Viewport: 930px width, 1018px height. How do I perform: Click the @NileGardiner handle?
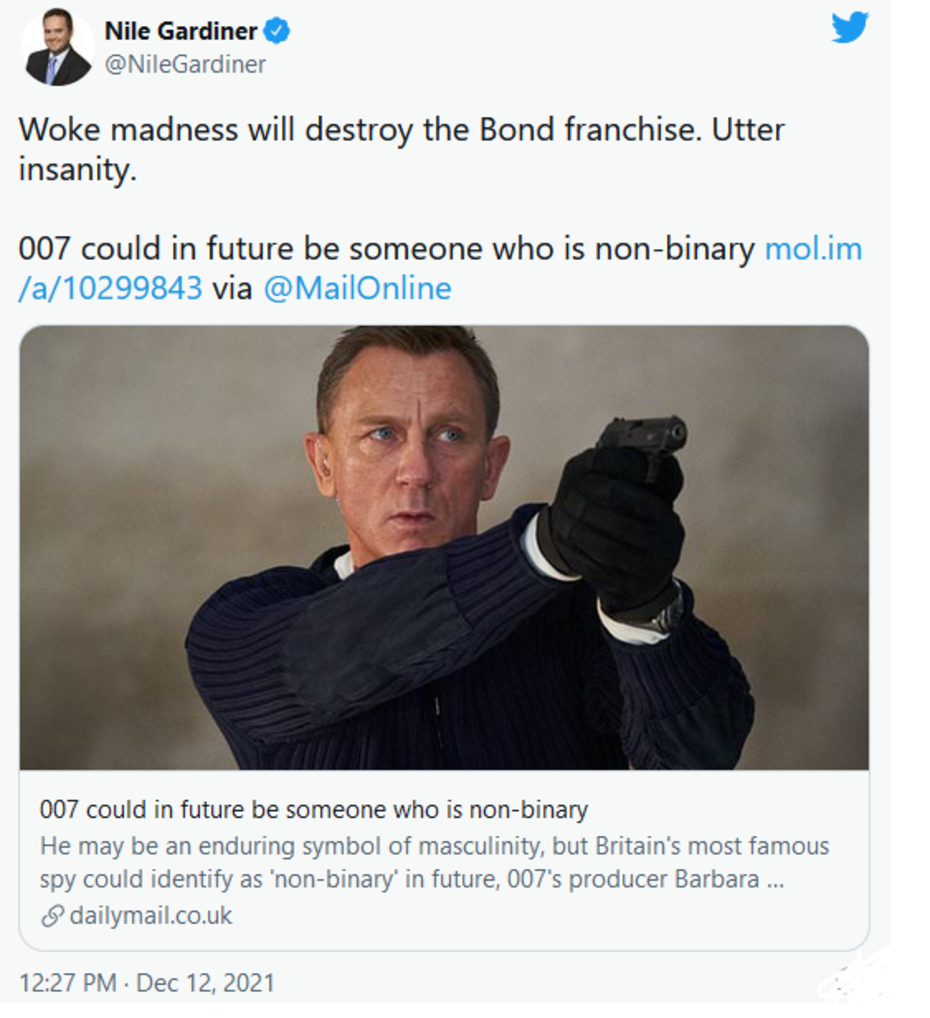tap(185, 64)
